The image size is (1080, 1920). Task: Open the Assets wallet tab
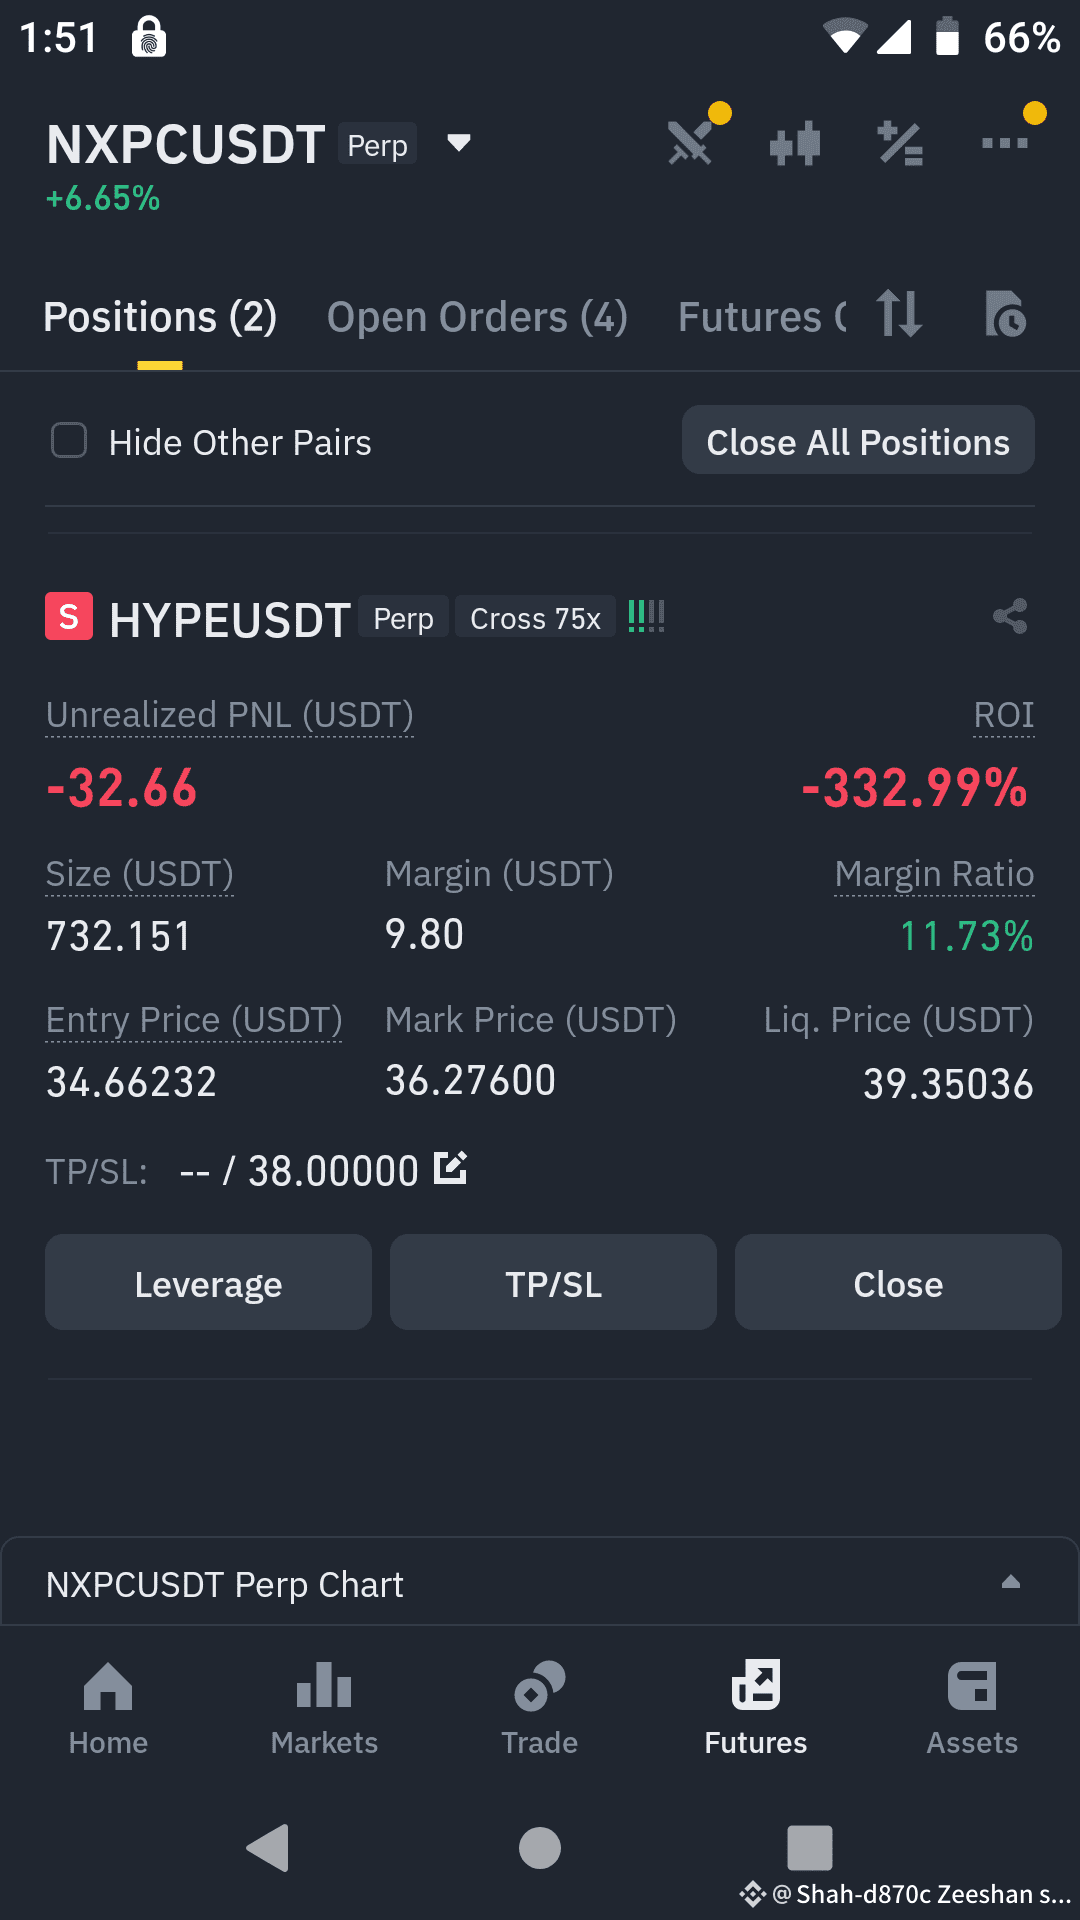(x=972, y=1708)
